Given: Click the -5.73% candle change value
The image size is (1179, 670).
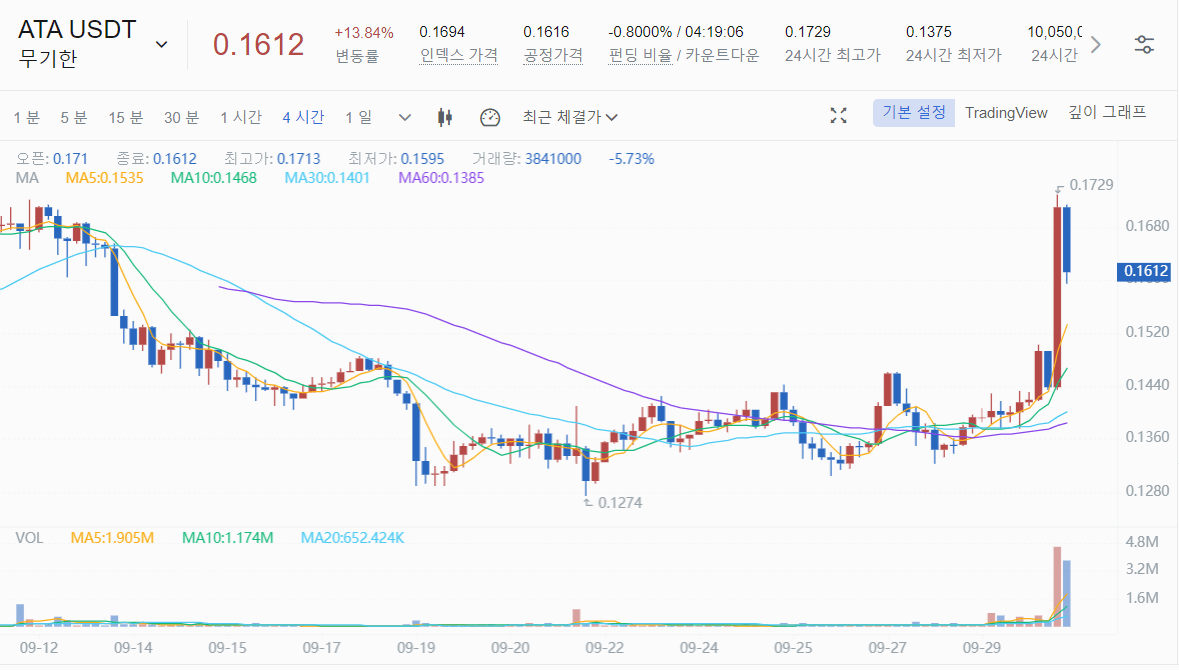Looking at the screenshot, I should pos(632,159).
